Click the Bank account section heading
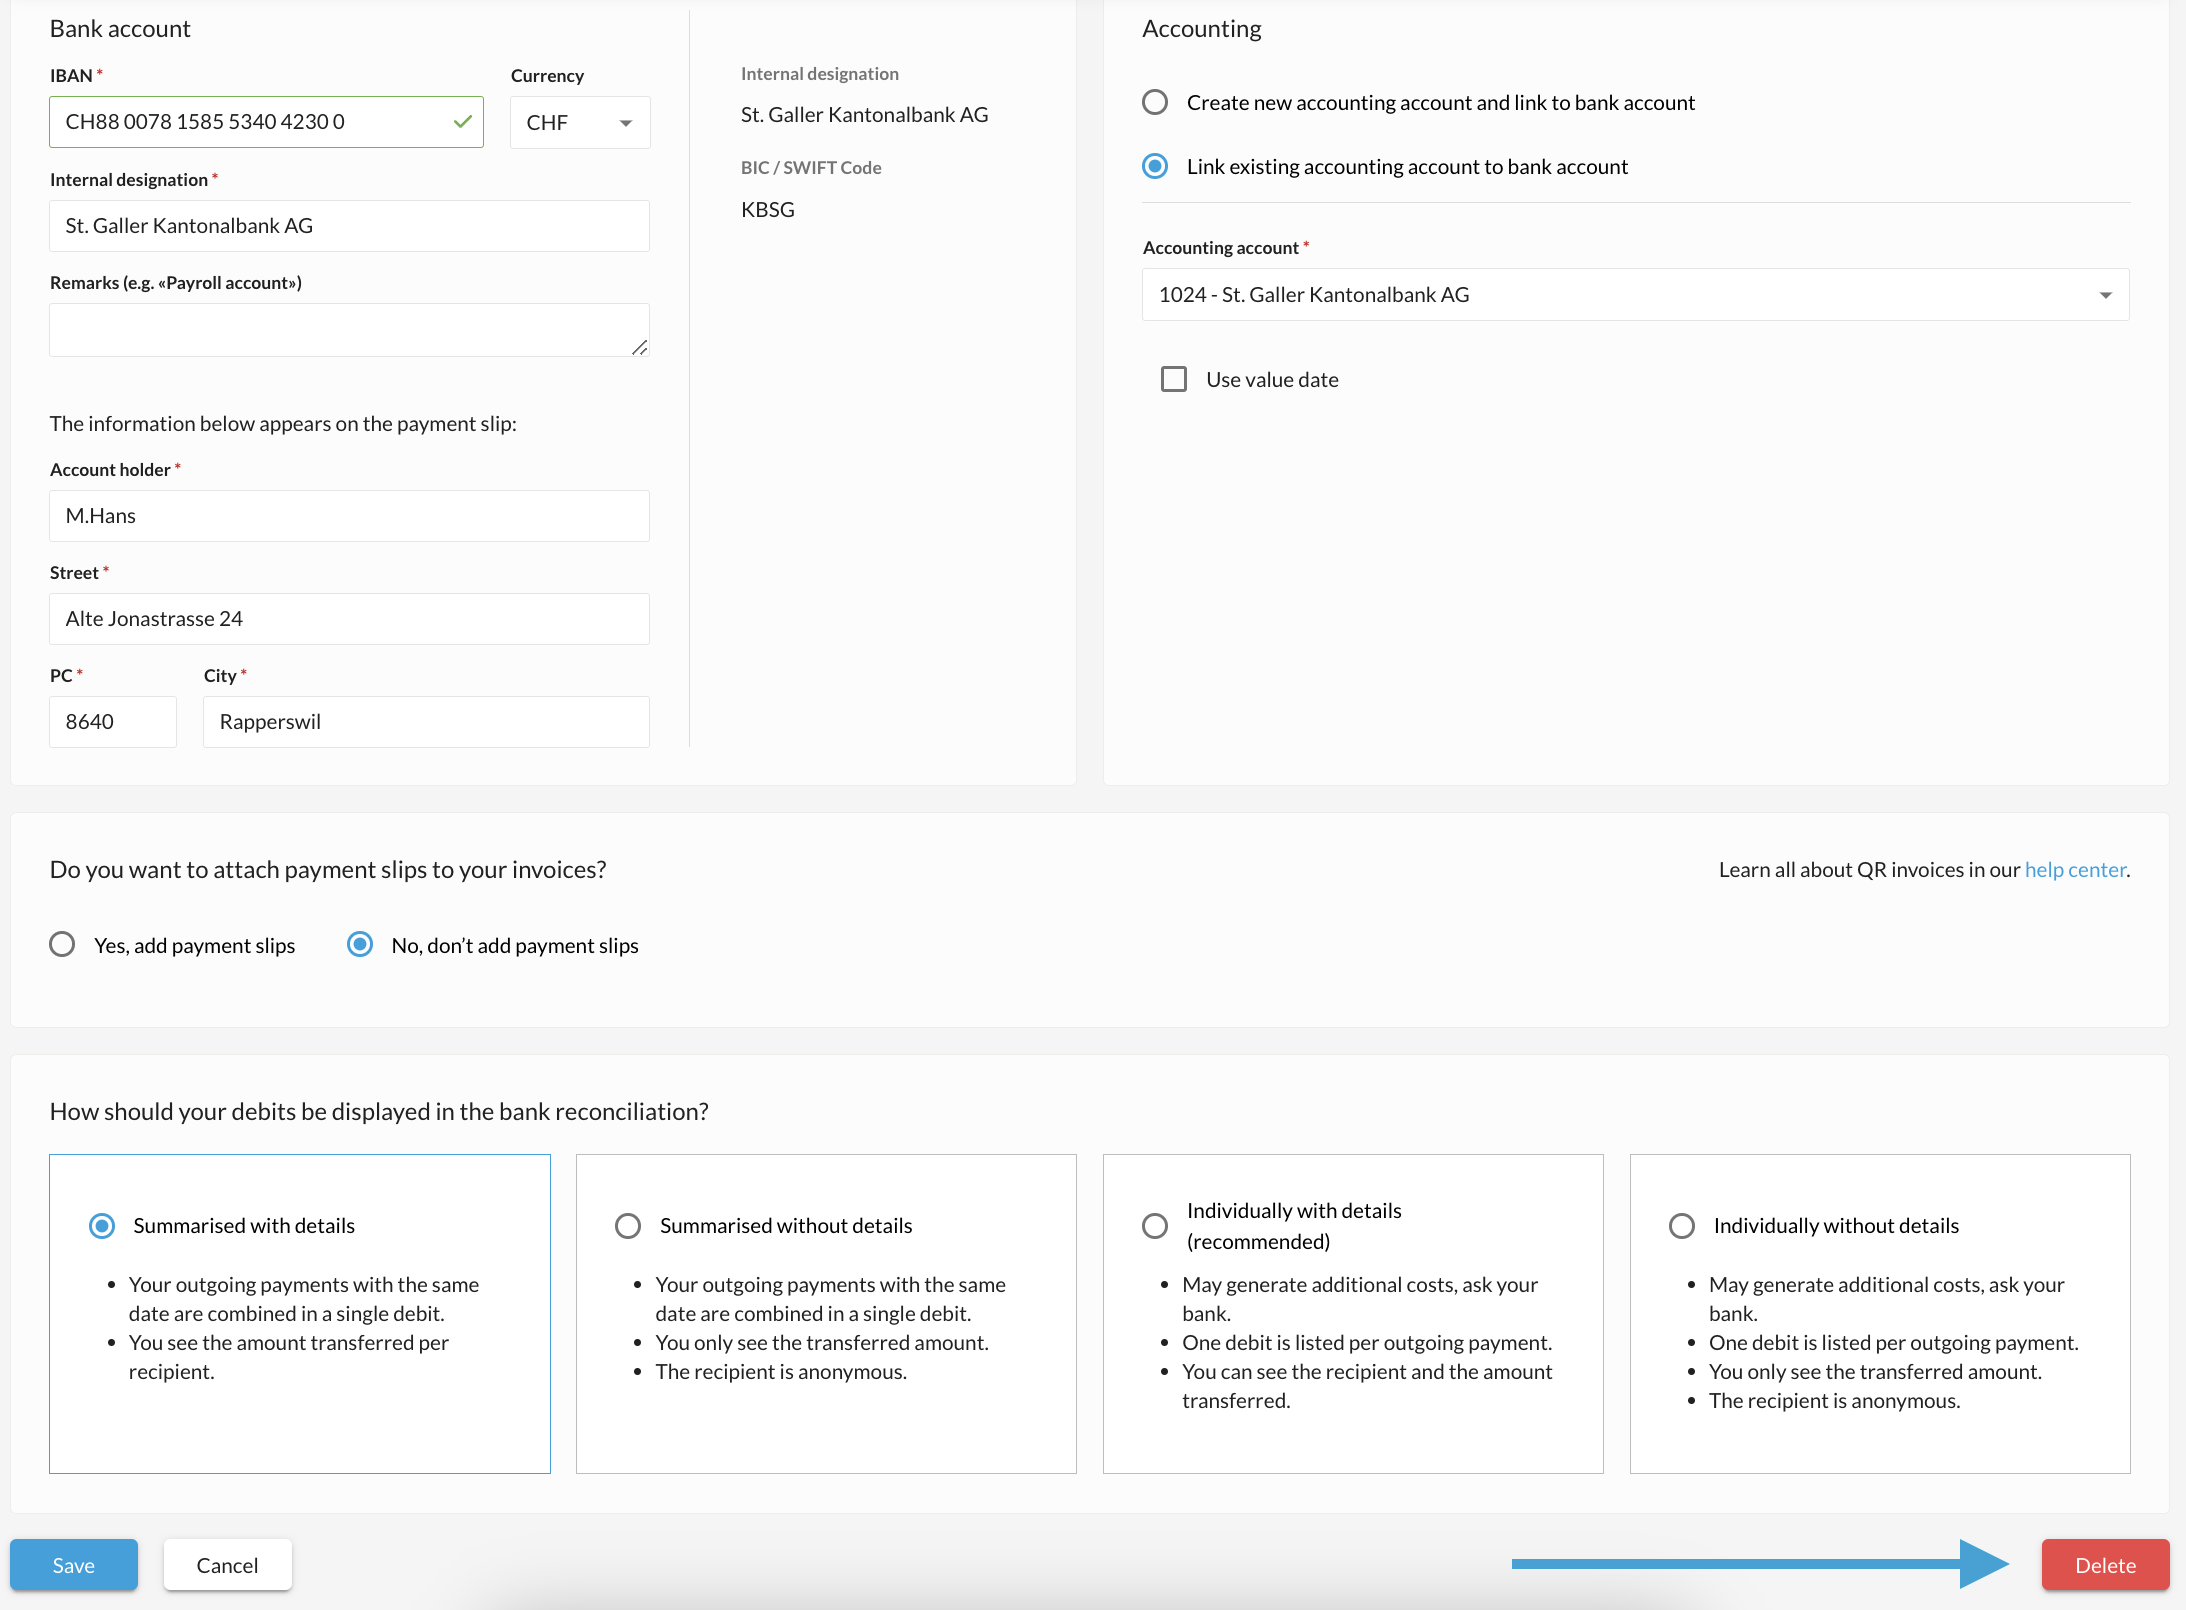 click(x=120, y=29)
